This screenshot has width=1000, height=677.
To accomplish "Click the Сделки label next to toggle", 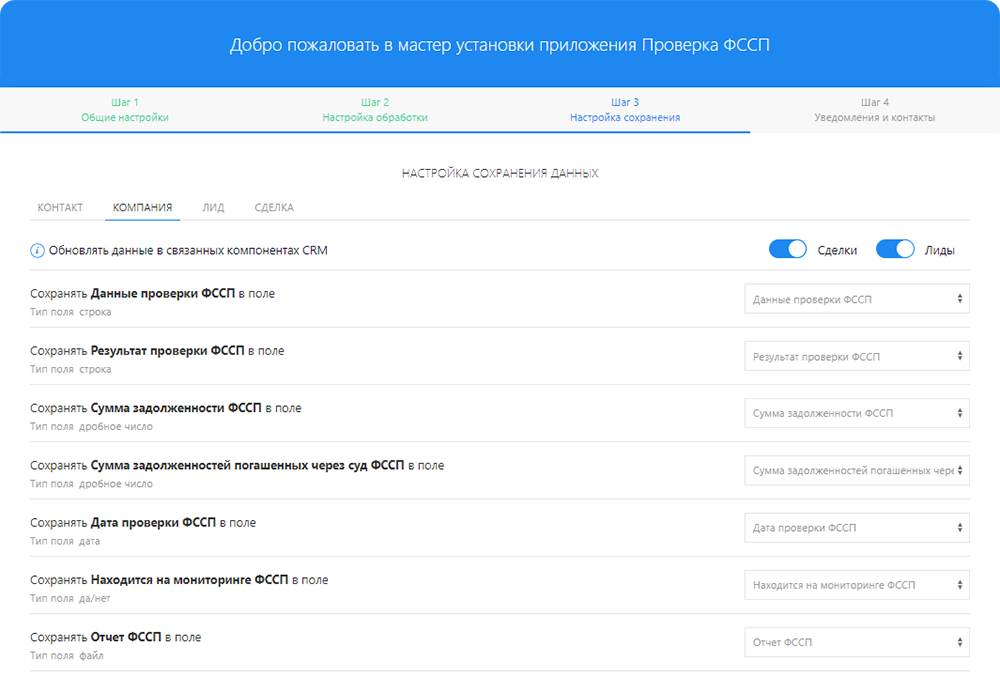I will 837,250.
